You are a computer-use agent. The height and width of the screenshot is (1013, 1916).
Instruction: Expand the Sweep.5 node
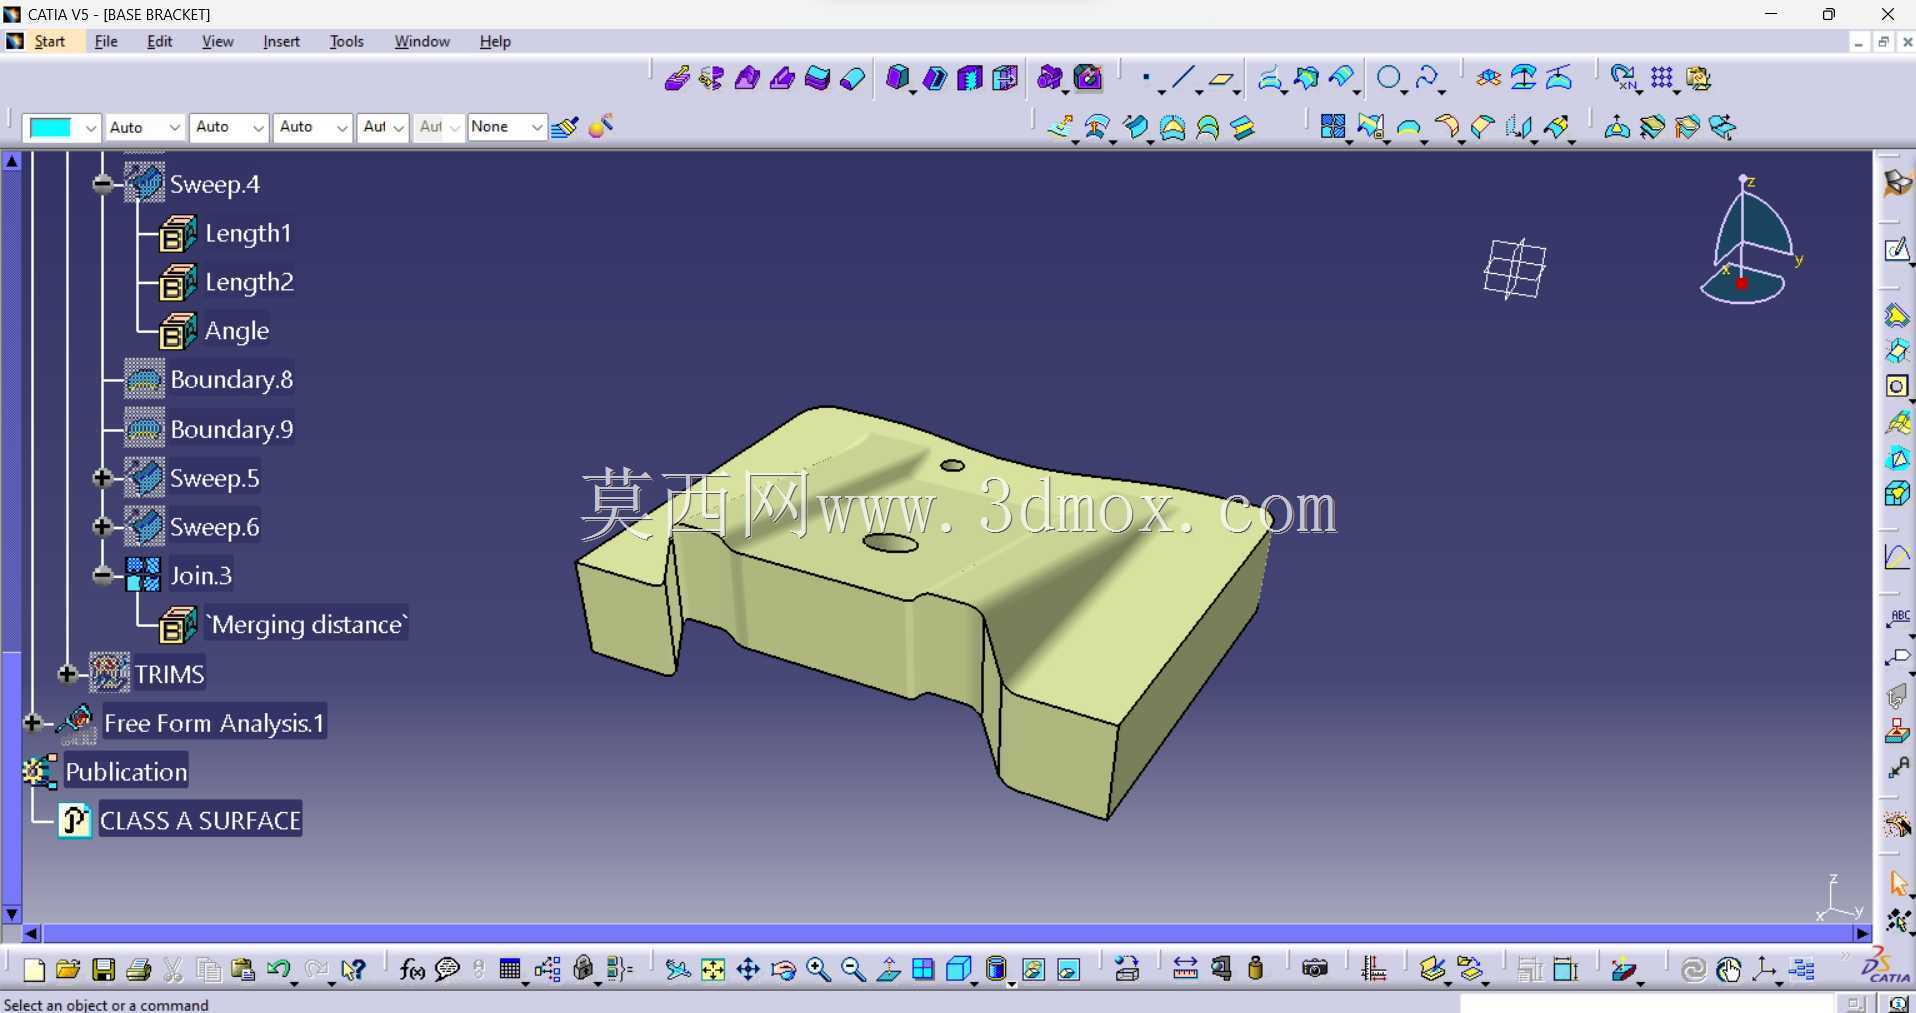click(102, 478)
